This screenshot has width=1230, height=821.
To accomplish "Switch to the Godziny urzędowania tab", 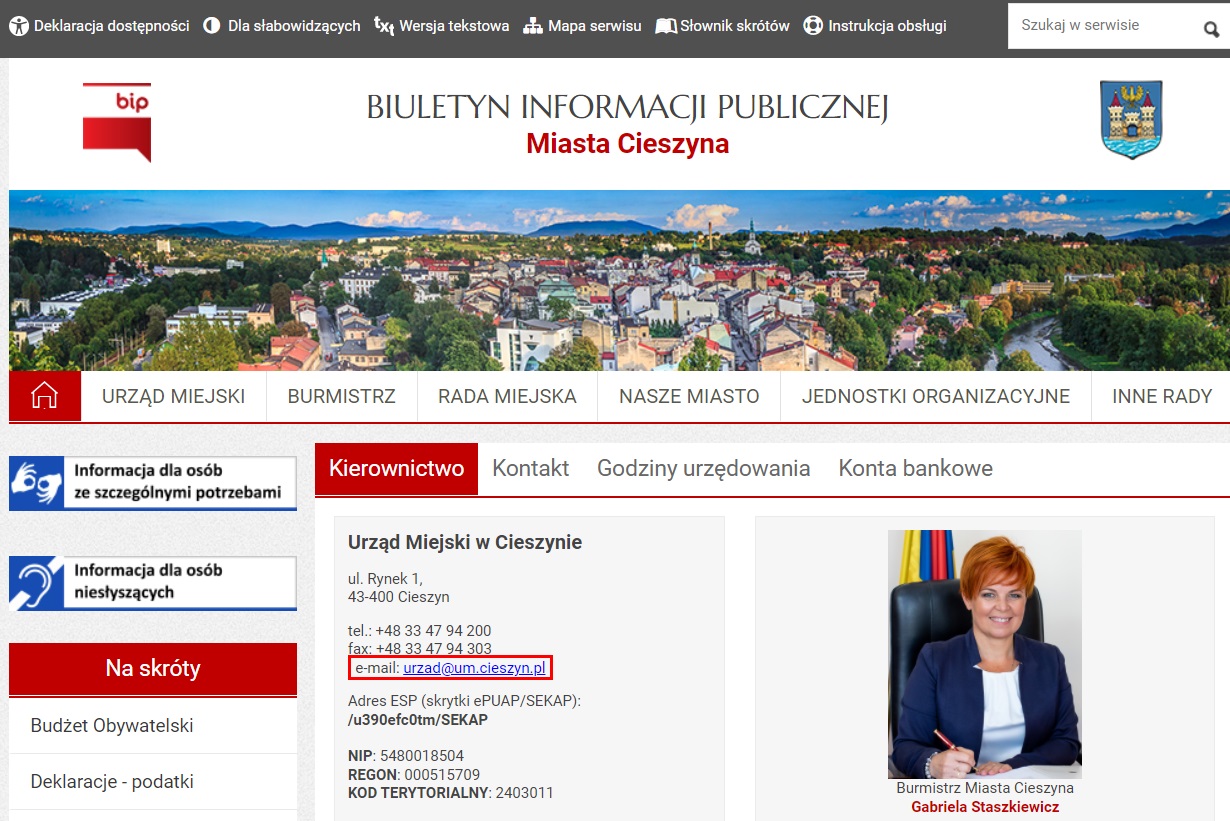I will coord(704,468).
